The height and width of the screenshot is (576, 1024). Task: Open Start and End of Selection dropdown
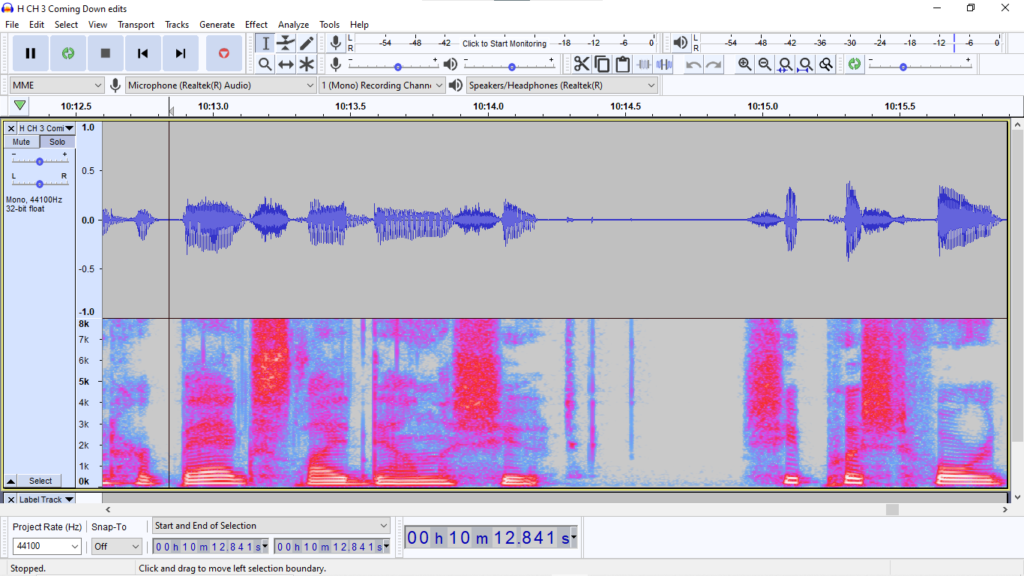270,526
